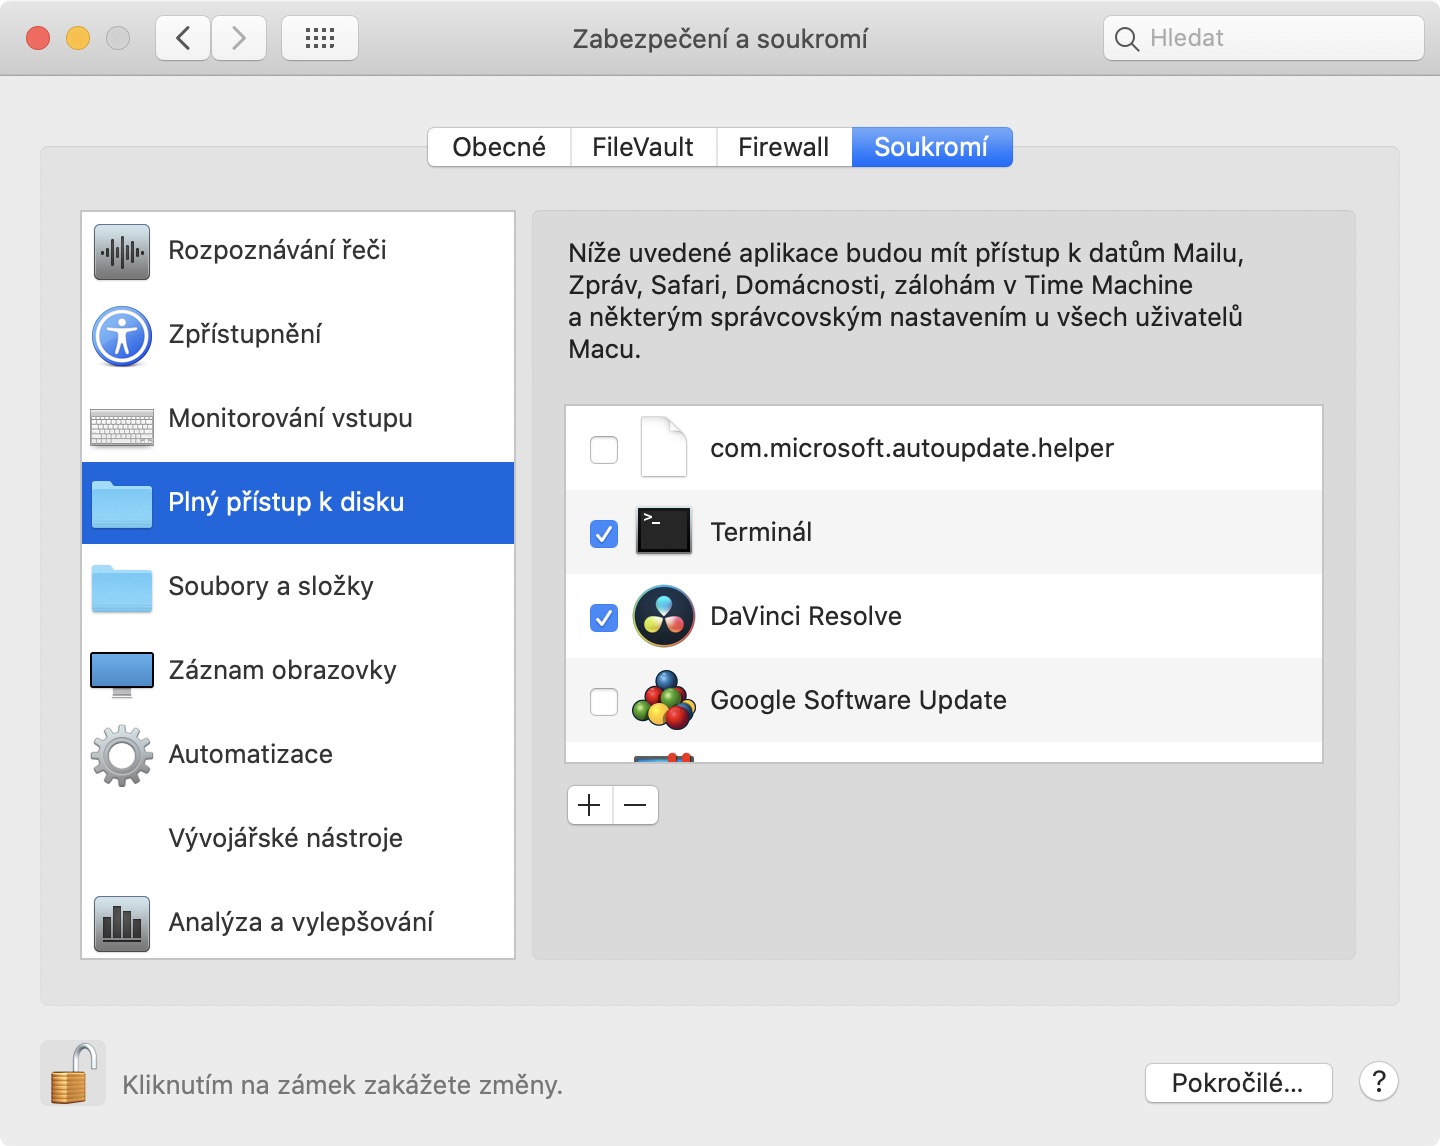Enable com.microsoft.autoupdate.helper checkbox
The height and width of the screenshot is (1146, 1440).
(x=604, y=450)
